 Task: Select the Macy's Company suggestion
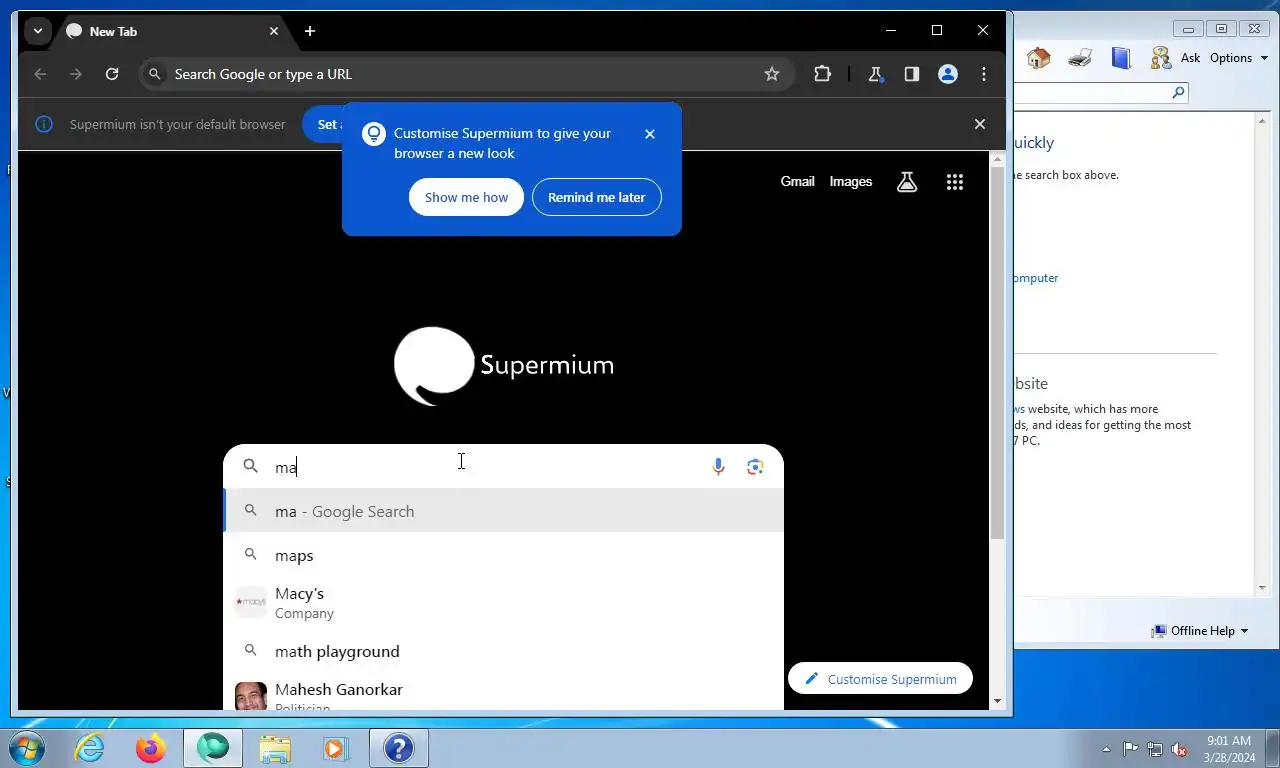(x=503, y=603)
